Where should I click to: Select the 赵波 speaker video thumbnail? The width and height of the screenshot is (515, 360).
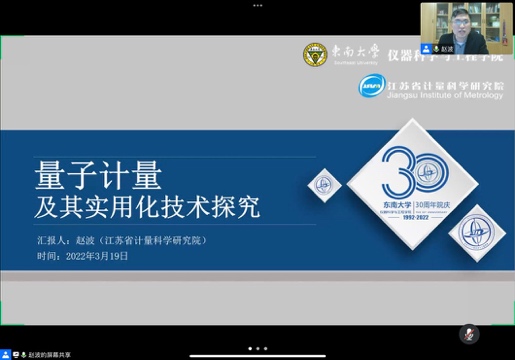pyautogui.click(x=466, y=28)
